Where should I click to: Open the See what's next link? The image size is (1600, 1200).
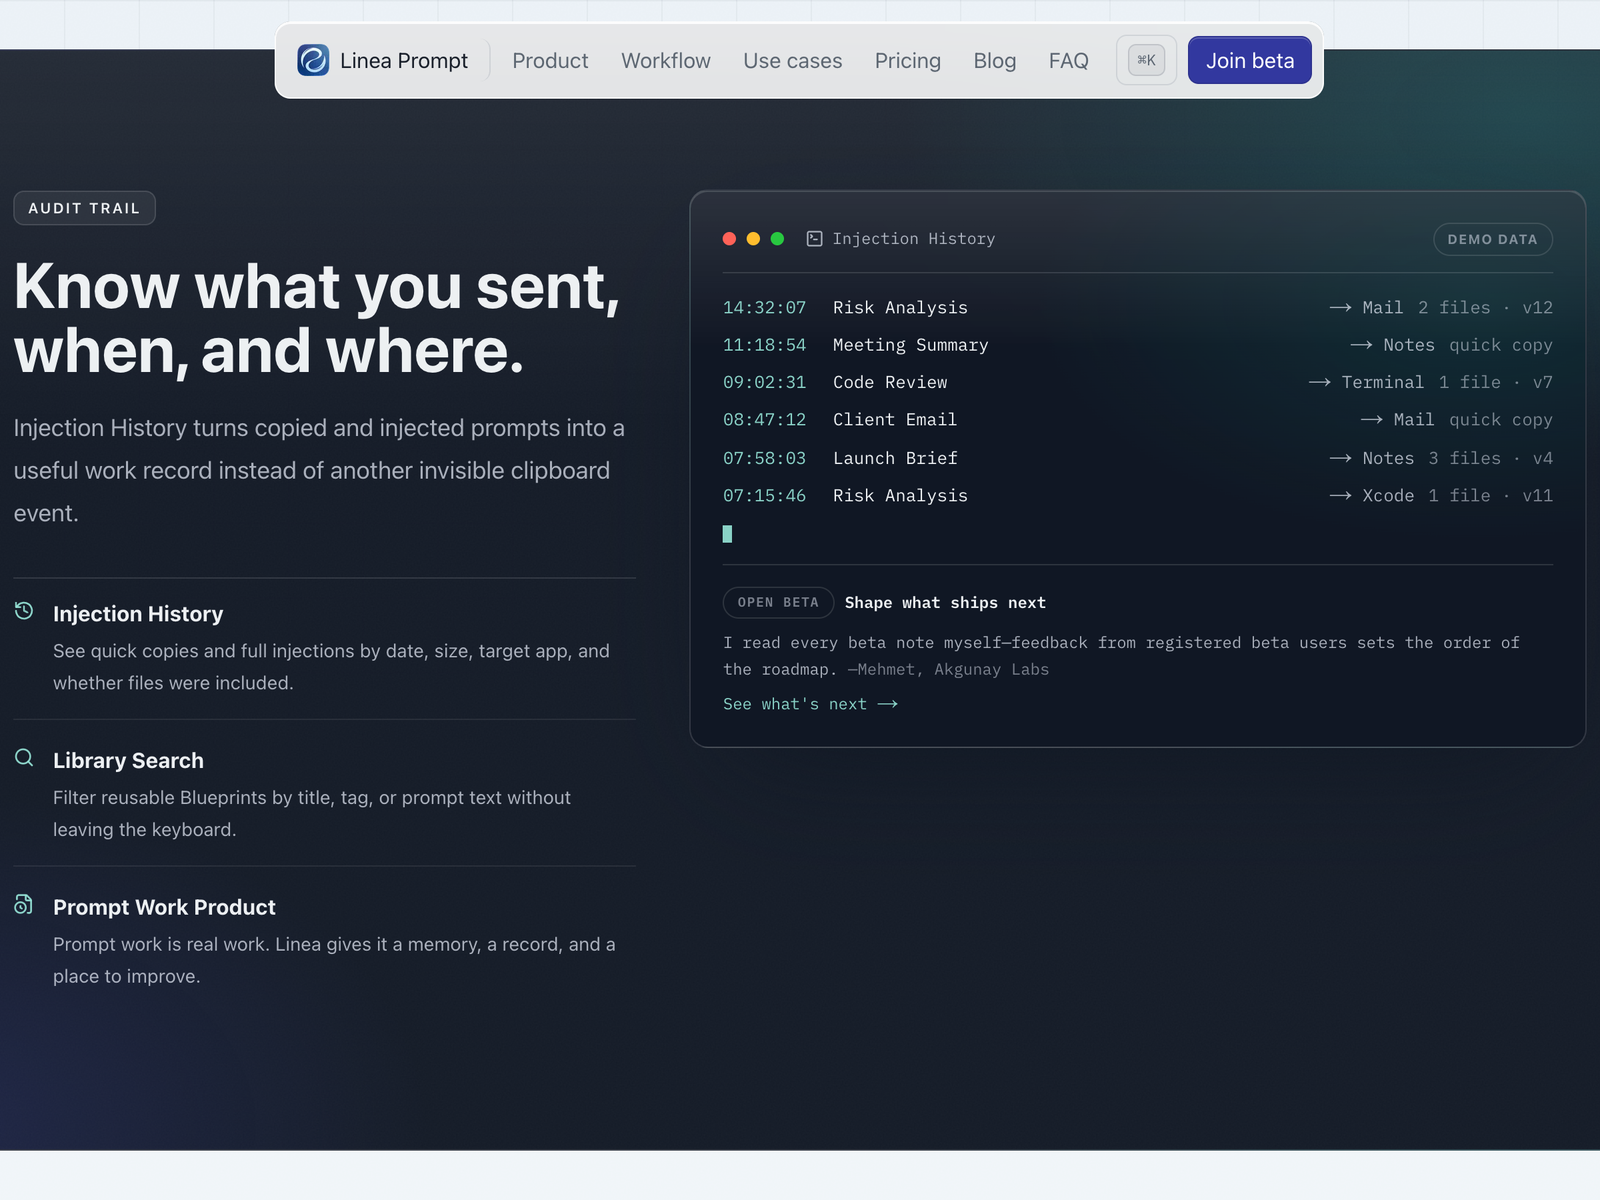click(811, 704)
